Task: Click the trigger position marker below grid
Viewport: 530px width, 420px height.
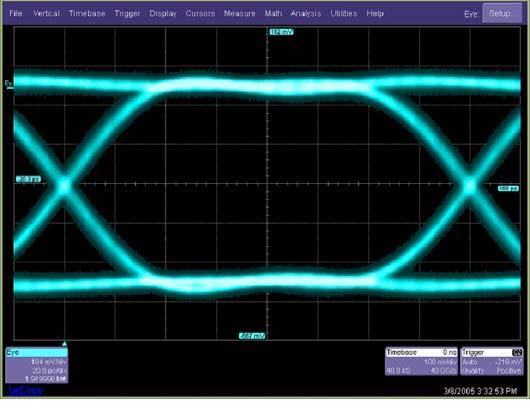Action: 64,344
